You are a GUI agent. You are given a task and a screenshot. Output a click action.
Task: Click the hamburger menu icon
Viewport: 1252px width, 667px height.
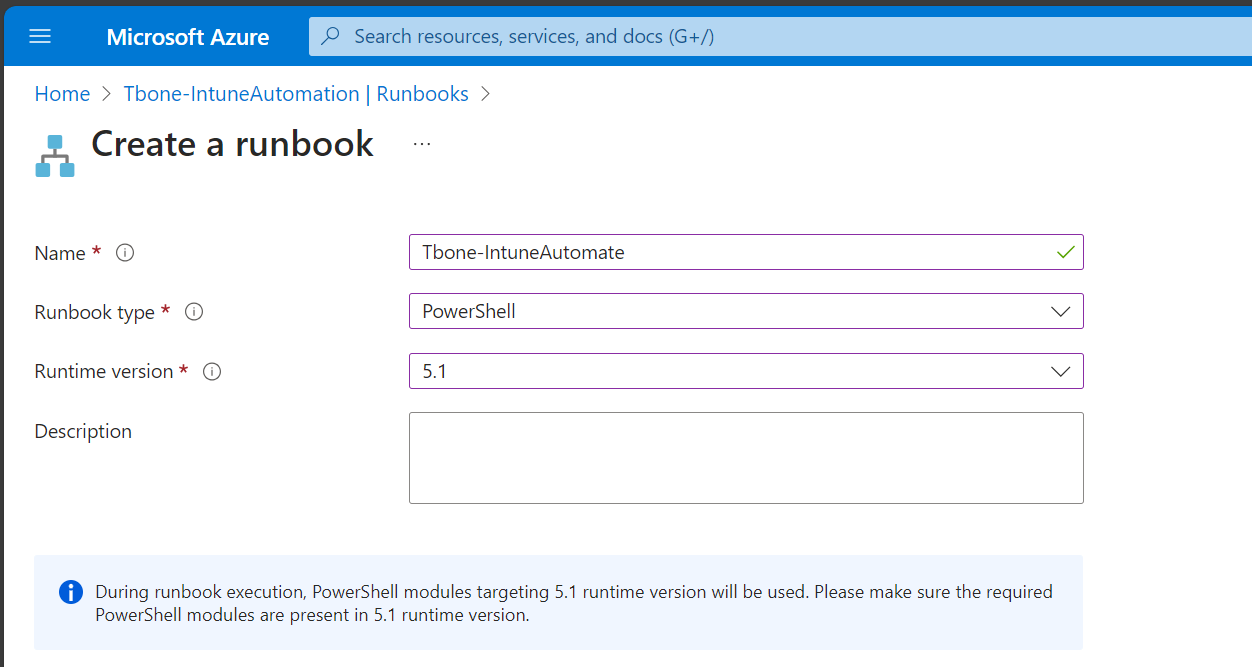[x=40, y=36]
